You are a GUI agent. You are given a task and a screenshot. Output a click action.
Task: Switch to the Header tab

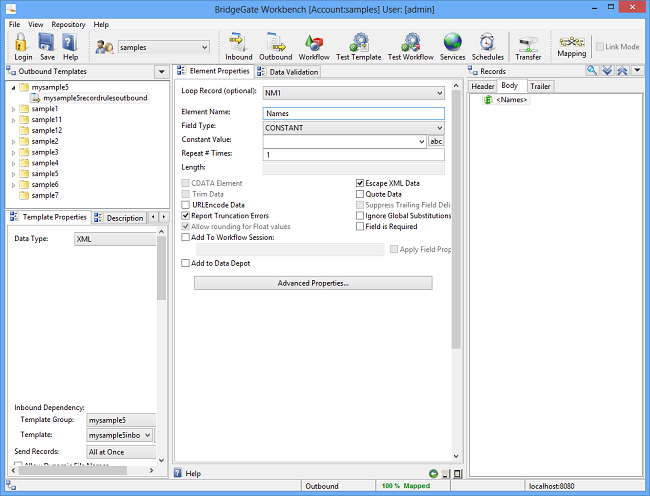coord(483,86)
